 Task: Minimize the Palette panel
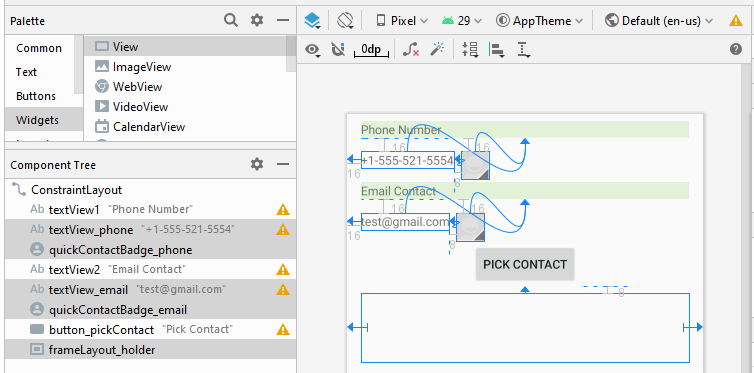pos(283,20)
